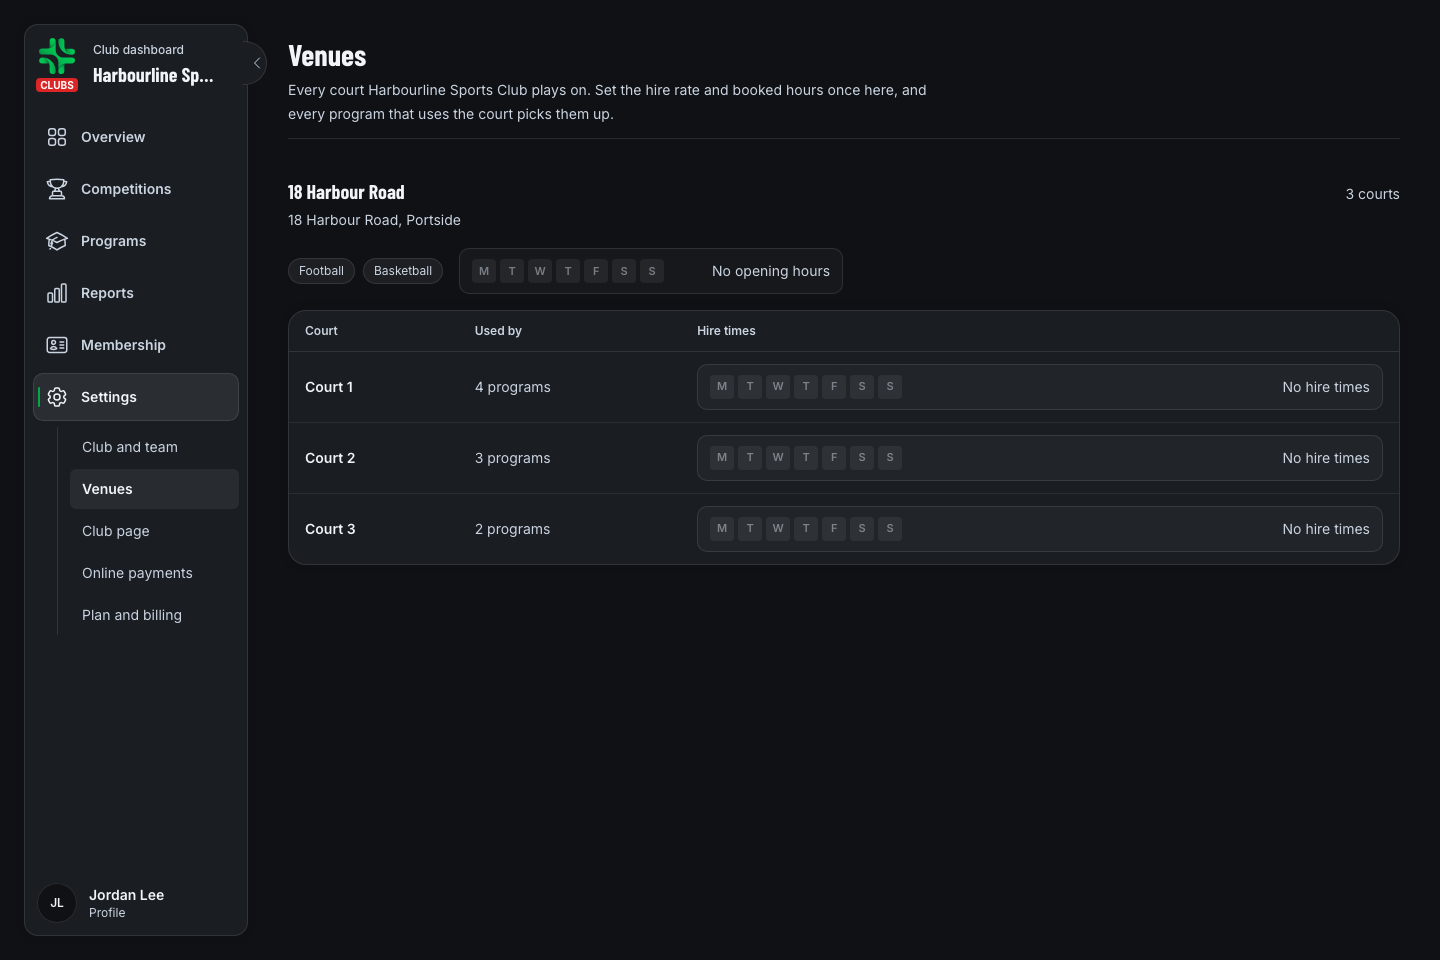The image size is (1440, 960).
Task: Click the Harbourline Sp... club name
Action: click(153, 75)
